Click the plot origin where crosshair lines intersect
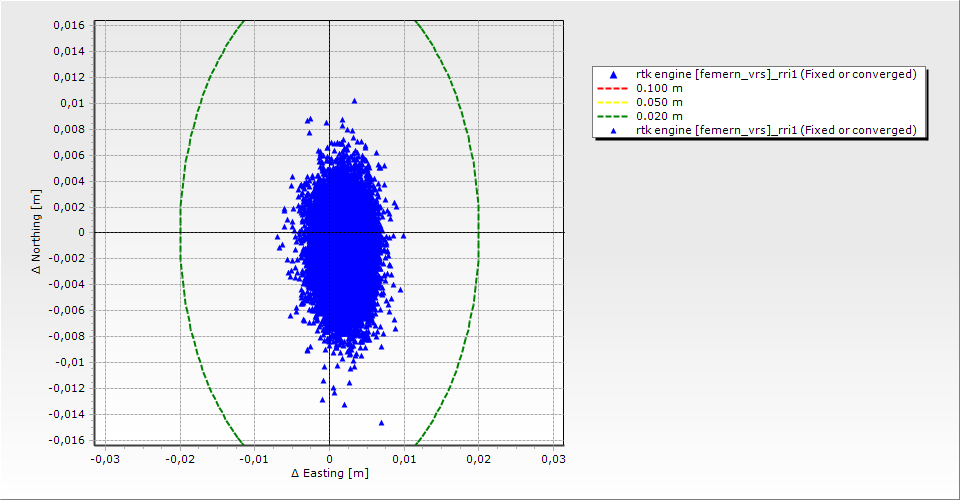This screenshot has width=960, height=500. tap(329, 232)
